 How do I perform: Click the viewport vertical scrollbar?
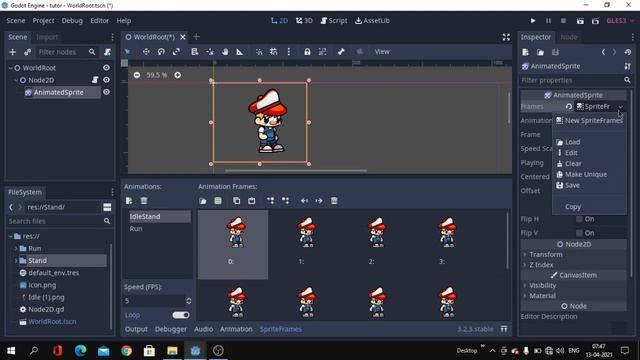click(509, 108)
